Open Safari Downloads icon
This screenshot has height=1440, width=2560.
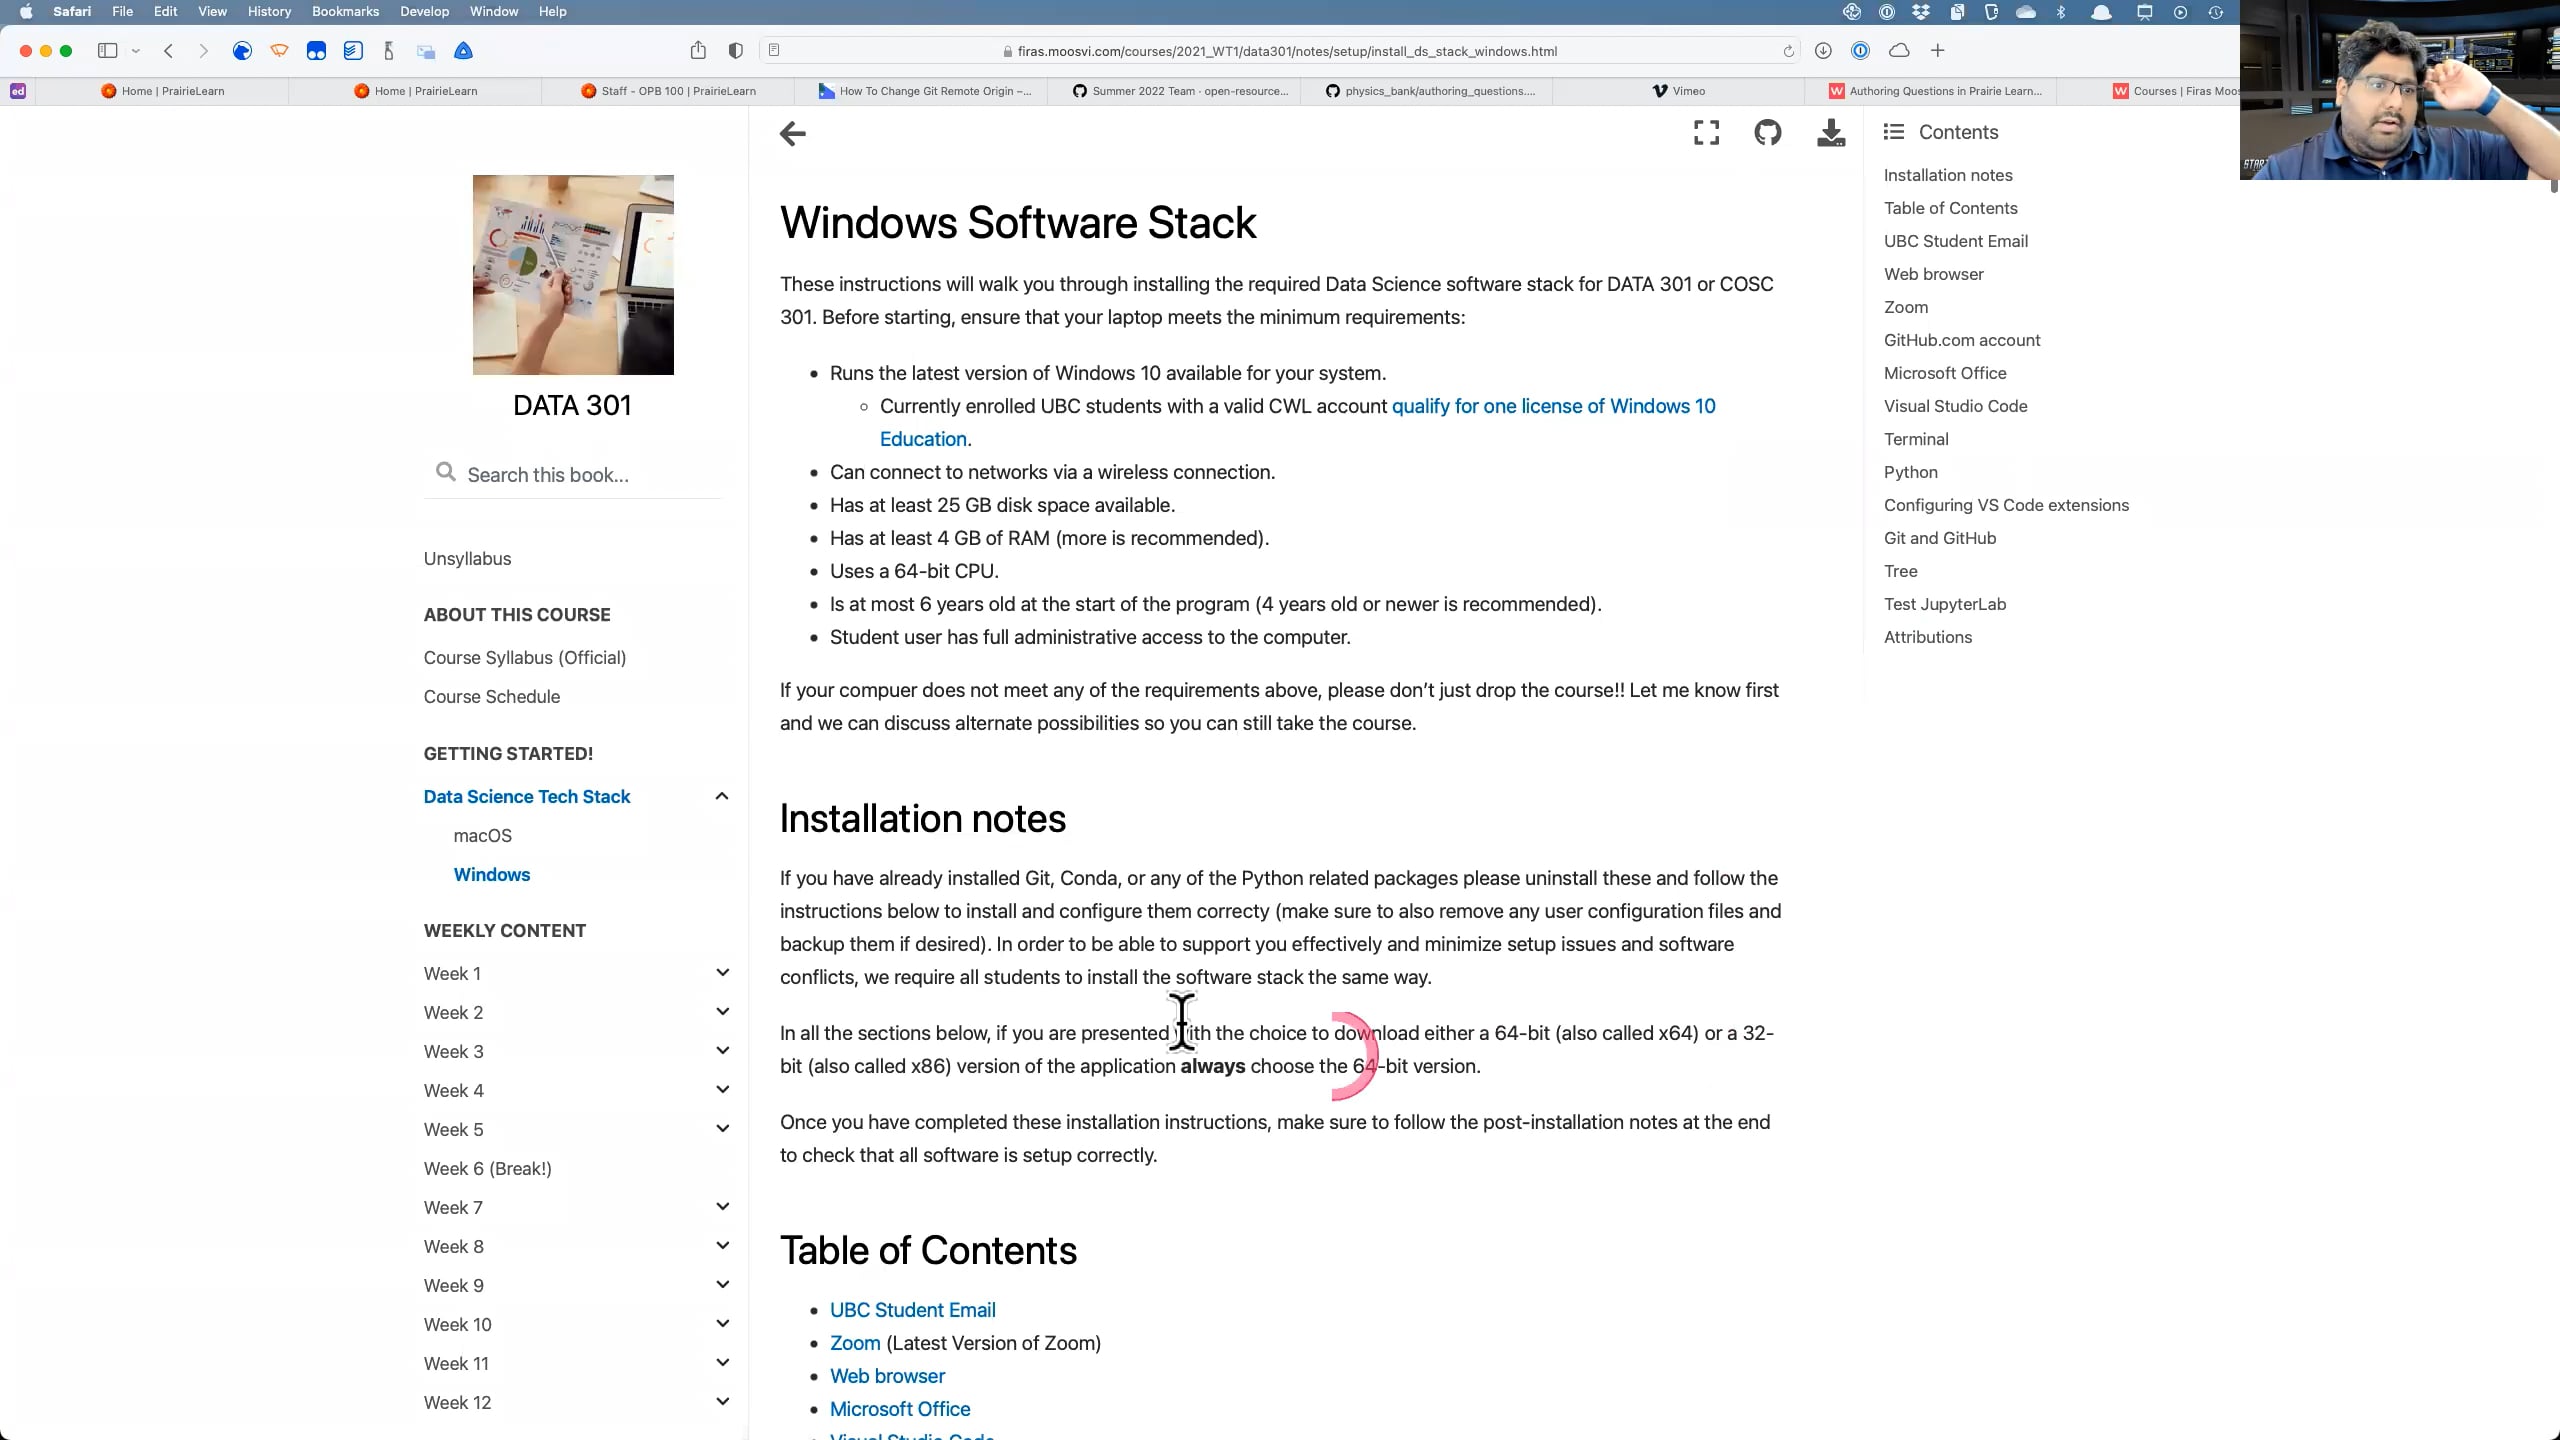click(x=1822, y=51)
